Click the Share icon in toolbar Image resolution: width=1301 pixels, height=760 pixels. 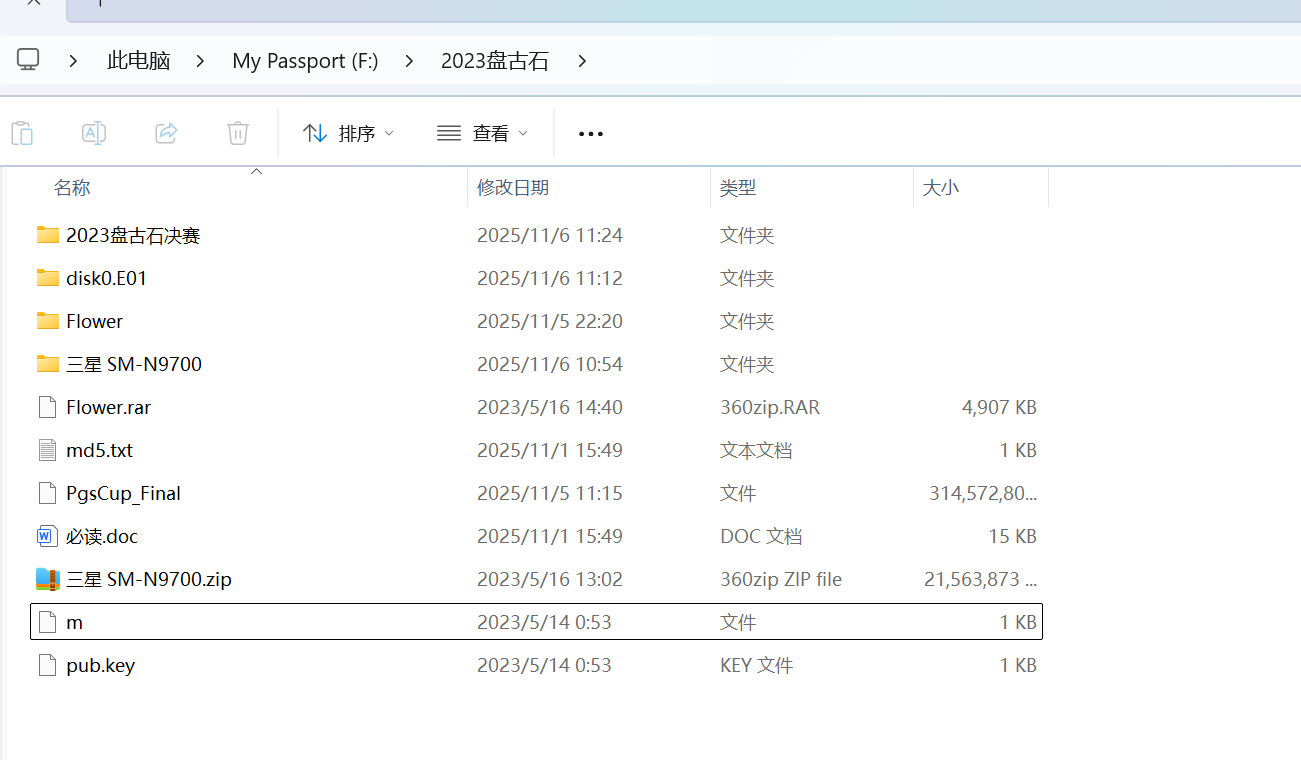166,133
